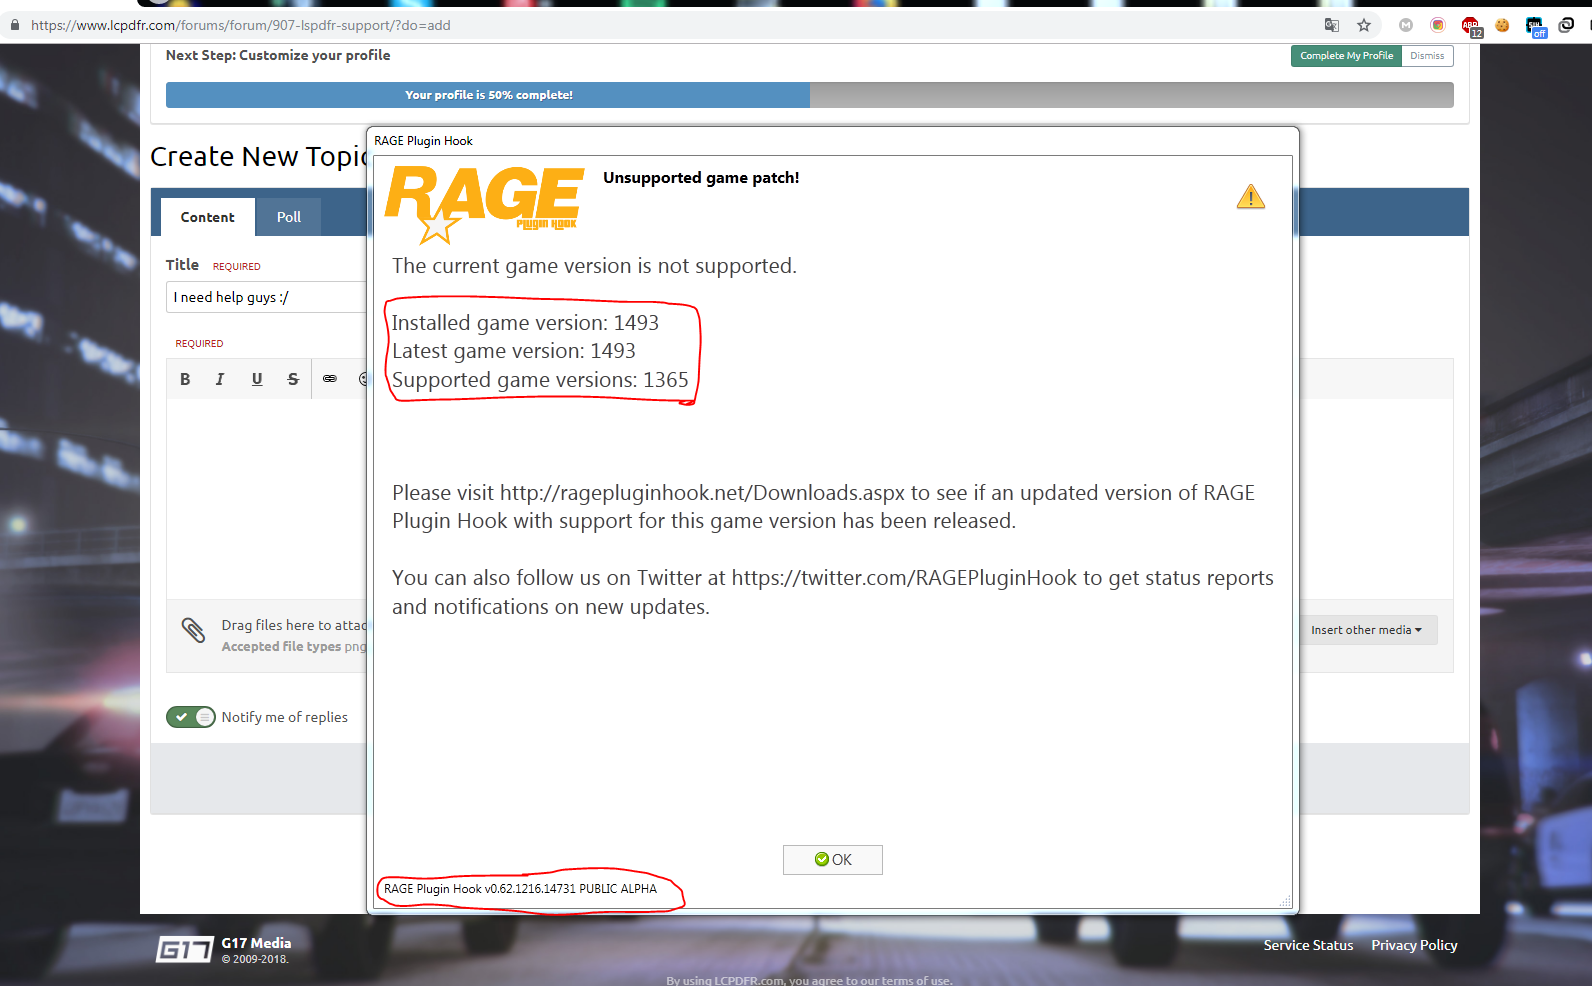The height and width of the screenshot is (986, 1592).
Task: Toggle the Notify me of replies switch
Action: pyautogui.click(x=191, y=717)
